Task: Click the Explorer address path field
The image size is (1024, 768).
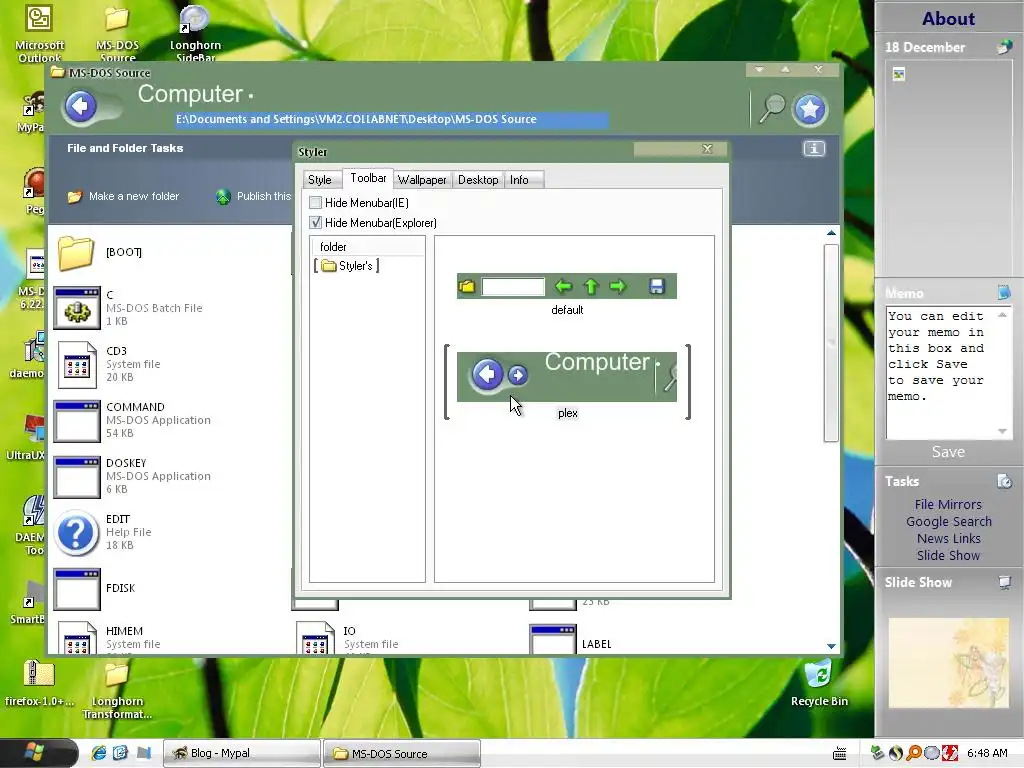Action: [x=392, y=120]
